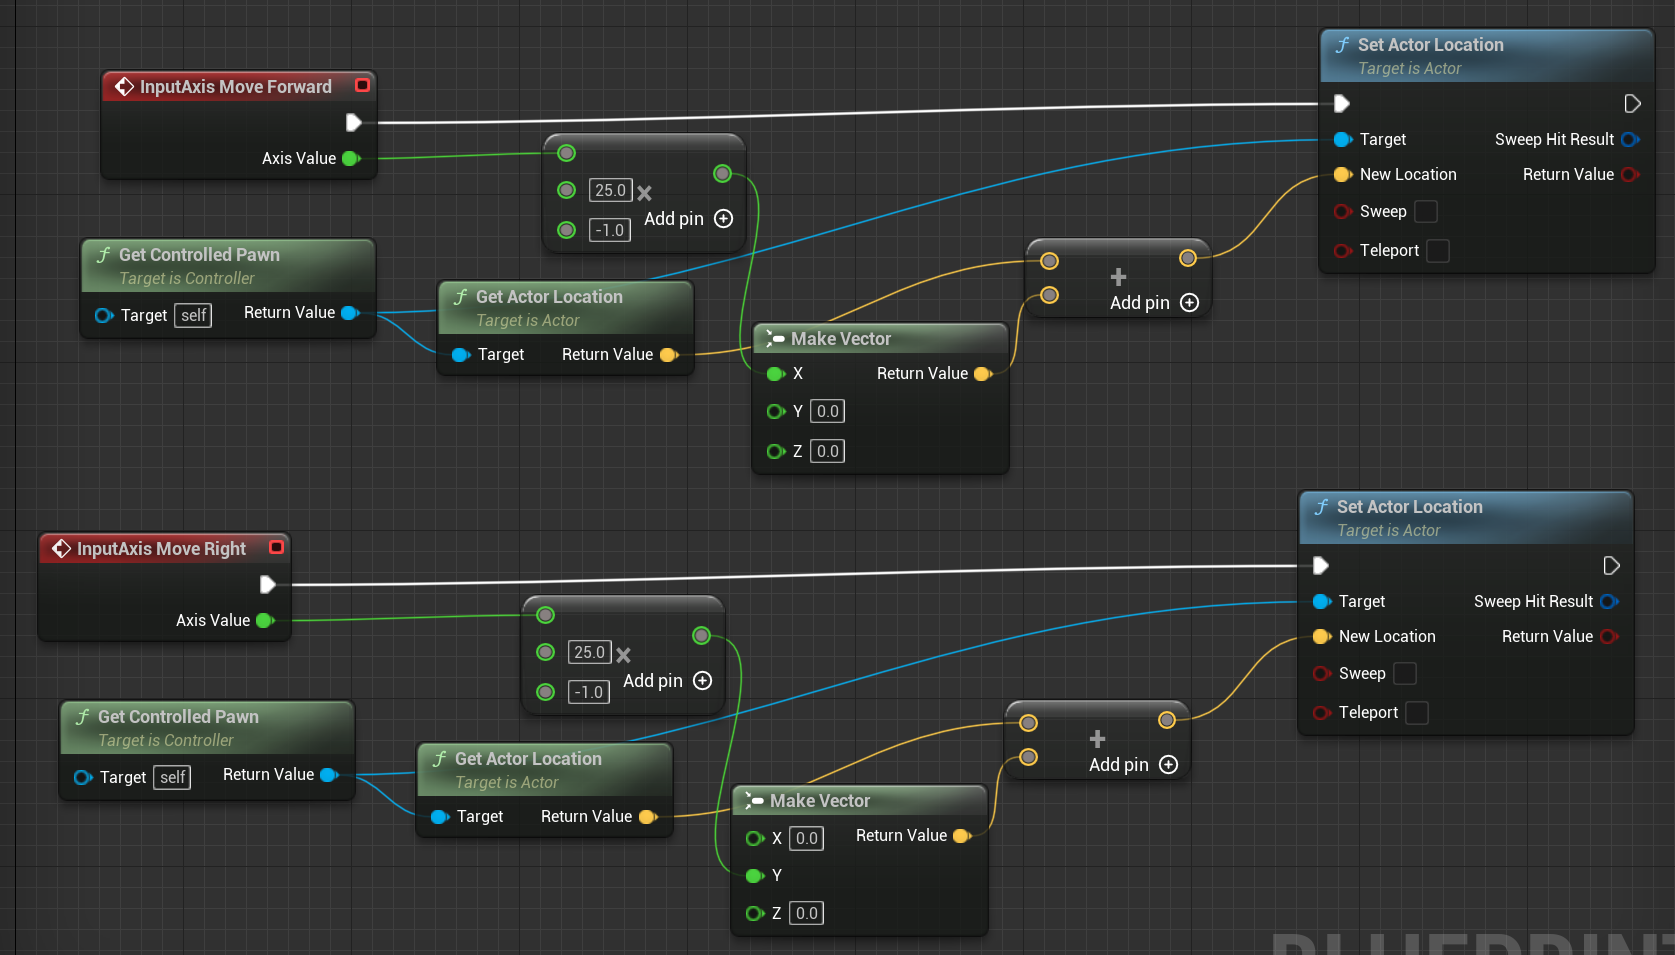The image size is (1675, 955).
Task: Select the upper Get Controlled Pawn node title
Action: (199, 255)
